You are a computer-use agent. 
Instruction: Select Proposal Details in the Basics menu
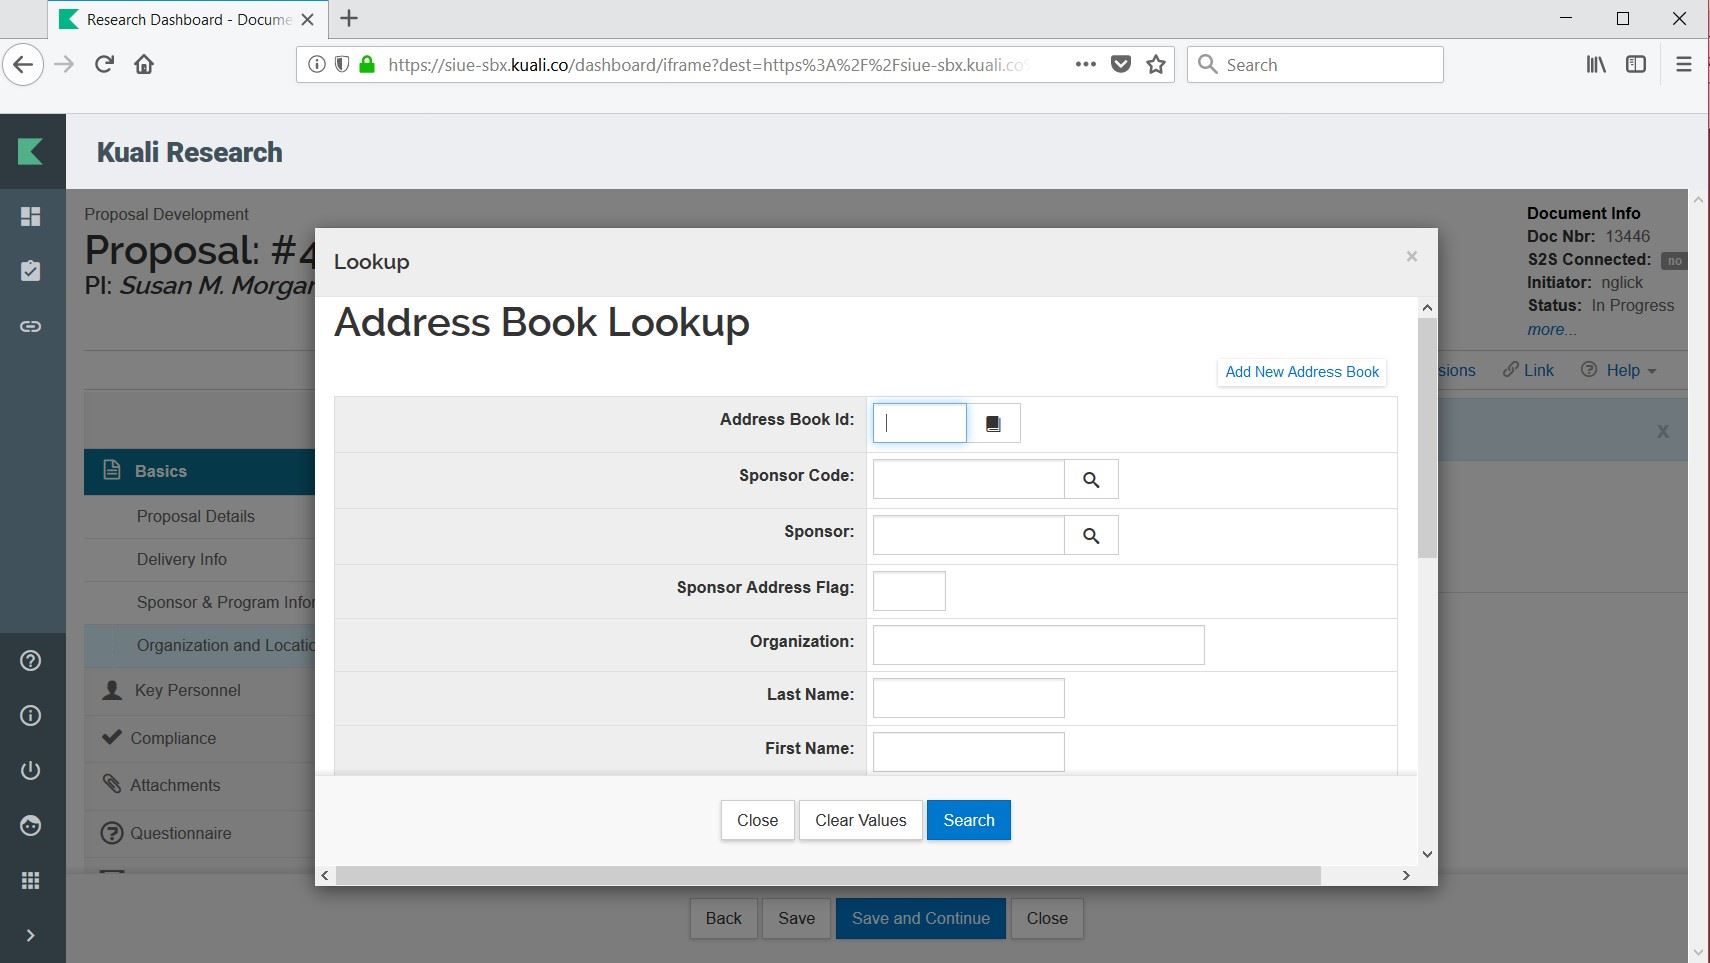tap(196, 516)
